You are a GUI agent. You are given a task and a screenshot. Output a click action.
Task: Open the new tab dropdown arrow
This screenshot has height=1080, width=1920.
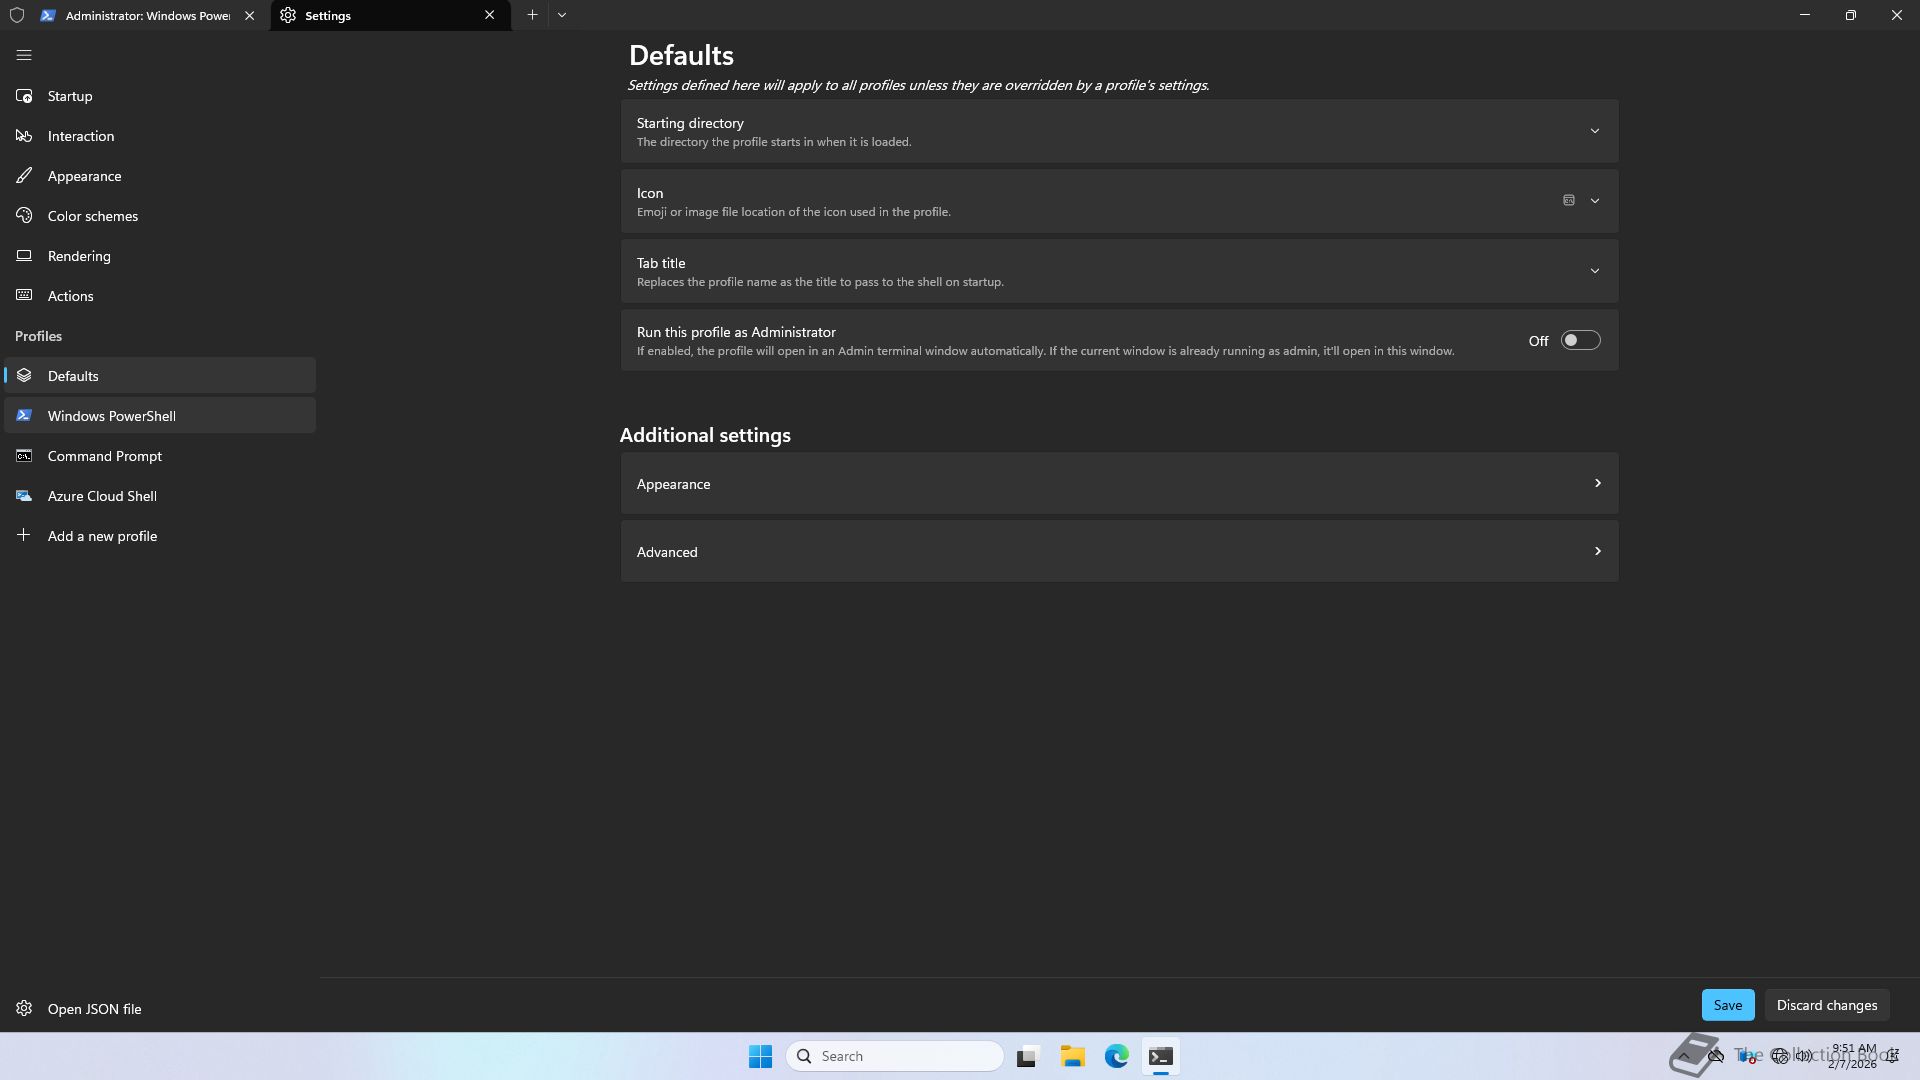pos(562,15)
